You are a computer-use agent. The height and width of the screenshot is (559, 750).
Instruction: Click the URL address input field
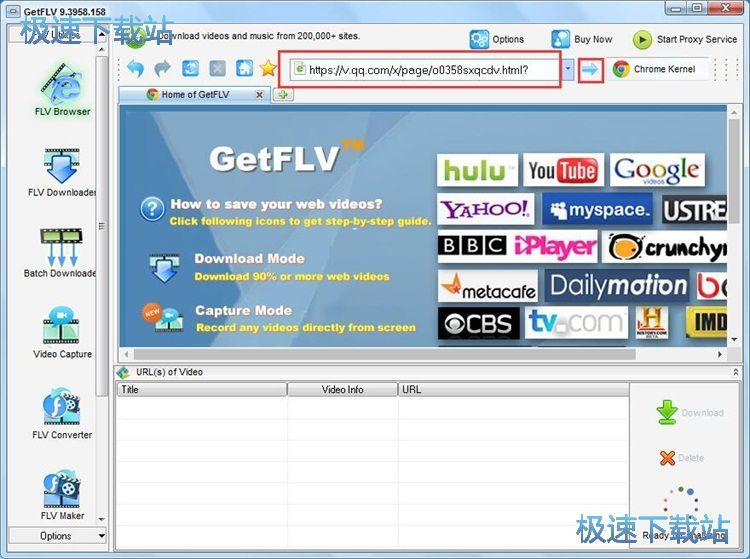click(423, 70)
